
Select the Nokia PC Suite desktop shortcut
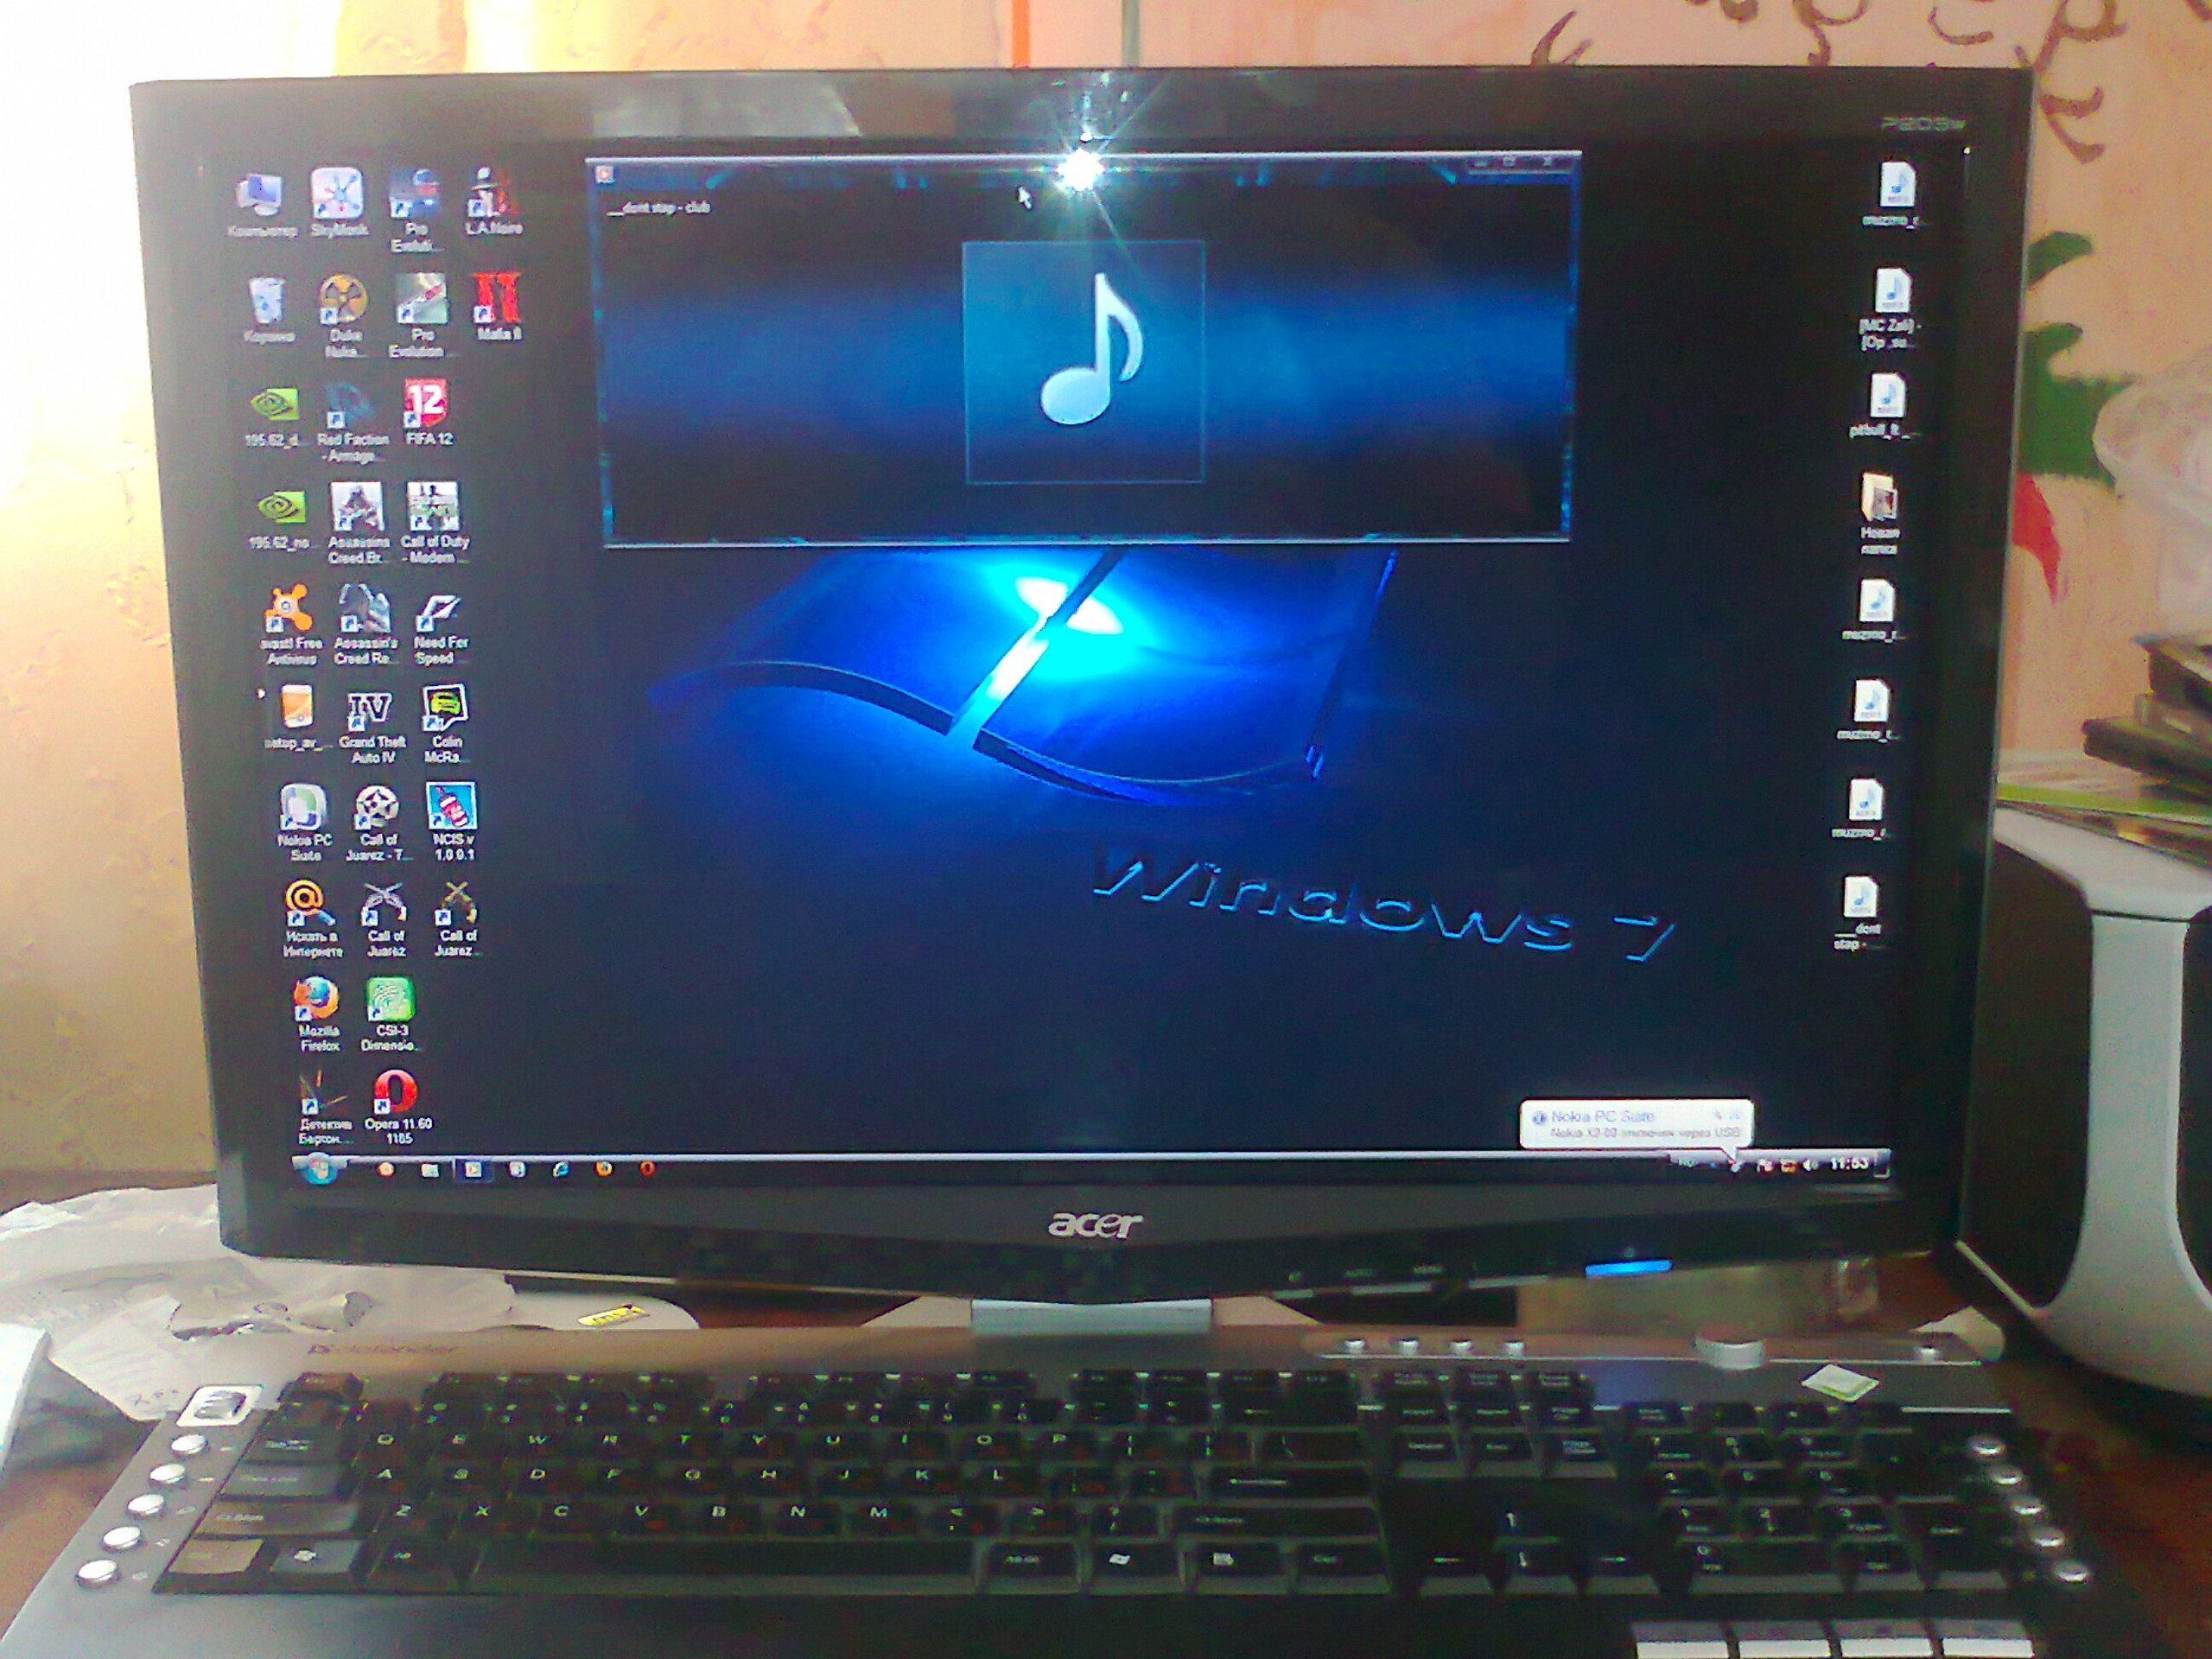303,822
